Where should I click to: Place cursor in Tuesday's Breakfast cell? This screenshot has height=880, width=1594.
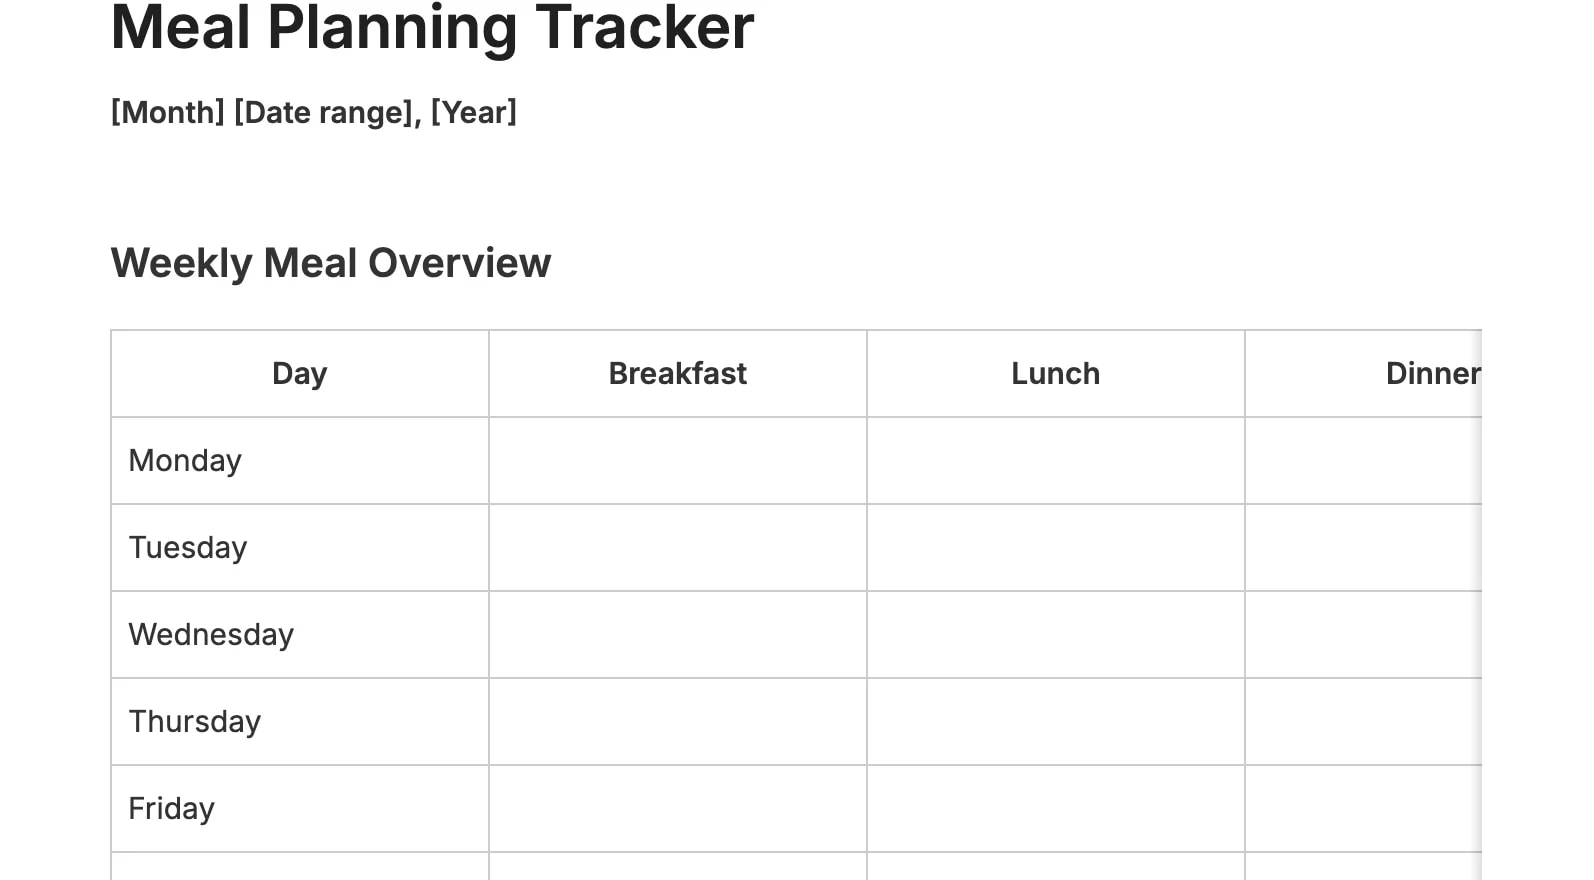click(677, 547)
